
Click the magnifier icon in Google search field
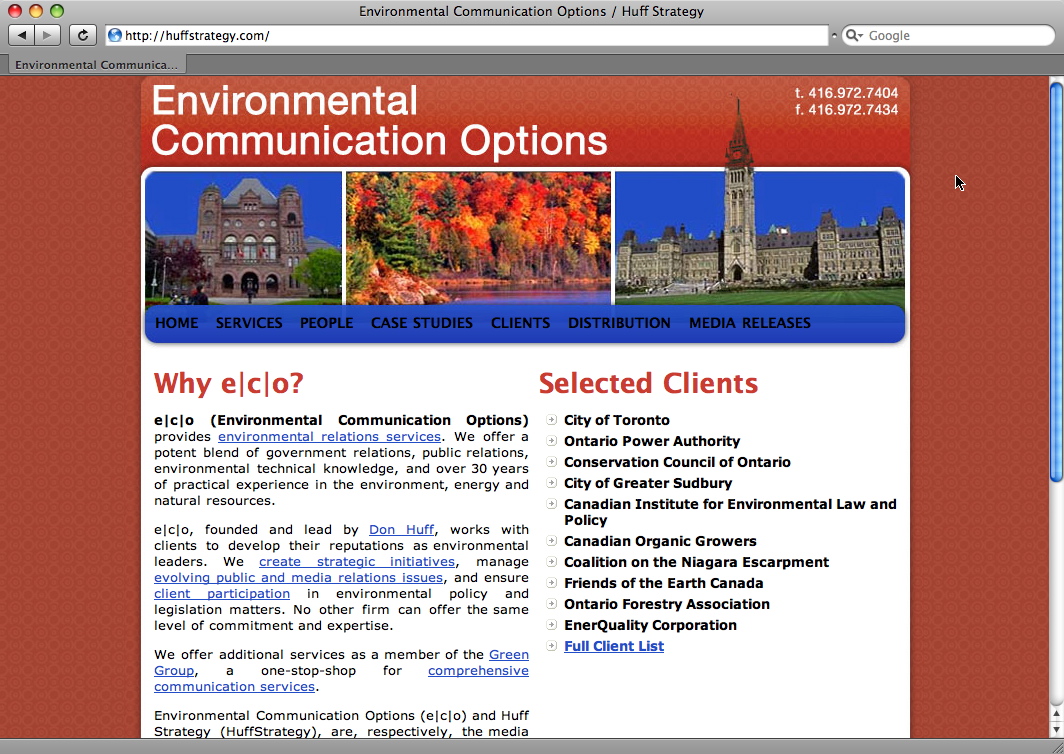pyautogui.click(x=854, y=35)
